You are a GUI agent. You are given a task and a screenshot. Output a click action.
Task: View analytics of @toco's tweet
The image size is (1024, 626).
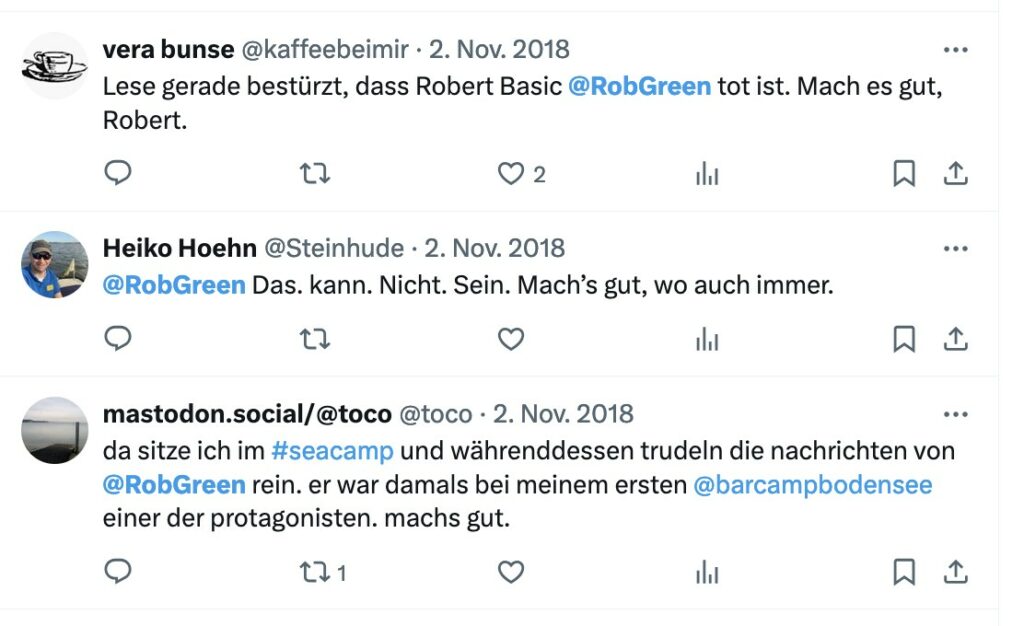click(707, 572)
